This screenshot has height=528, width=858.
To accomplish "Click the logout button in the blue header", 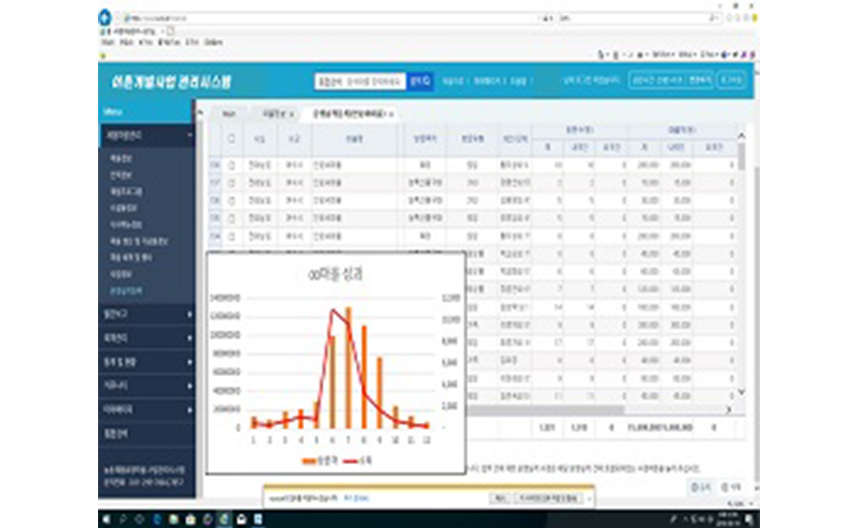I will click(x=731, y=80).
